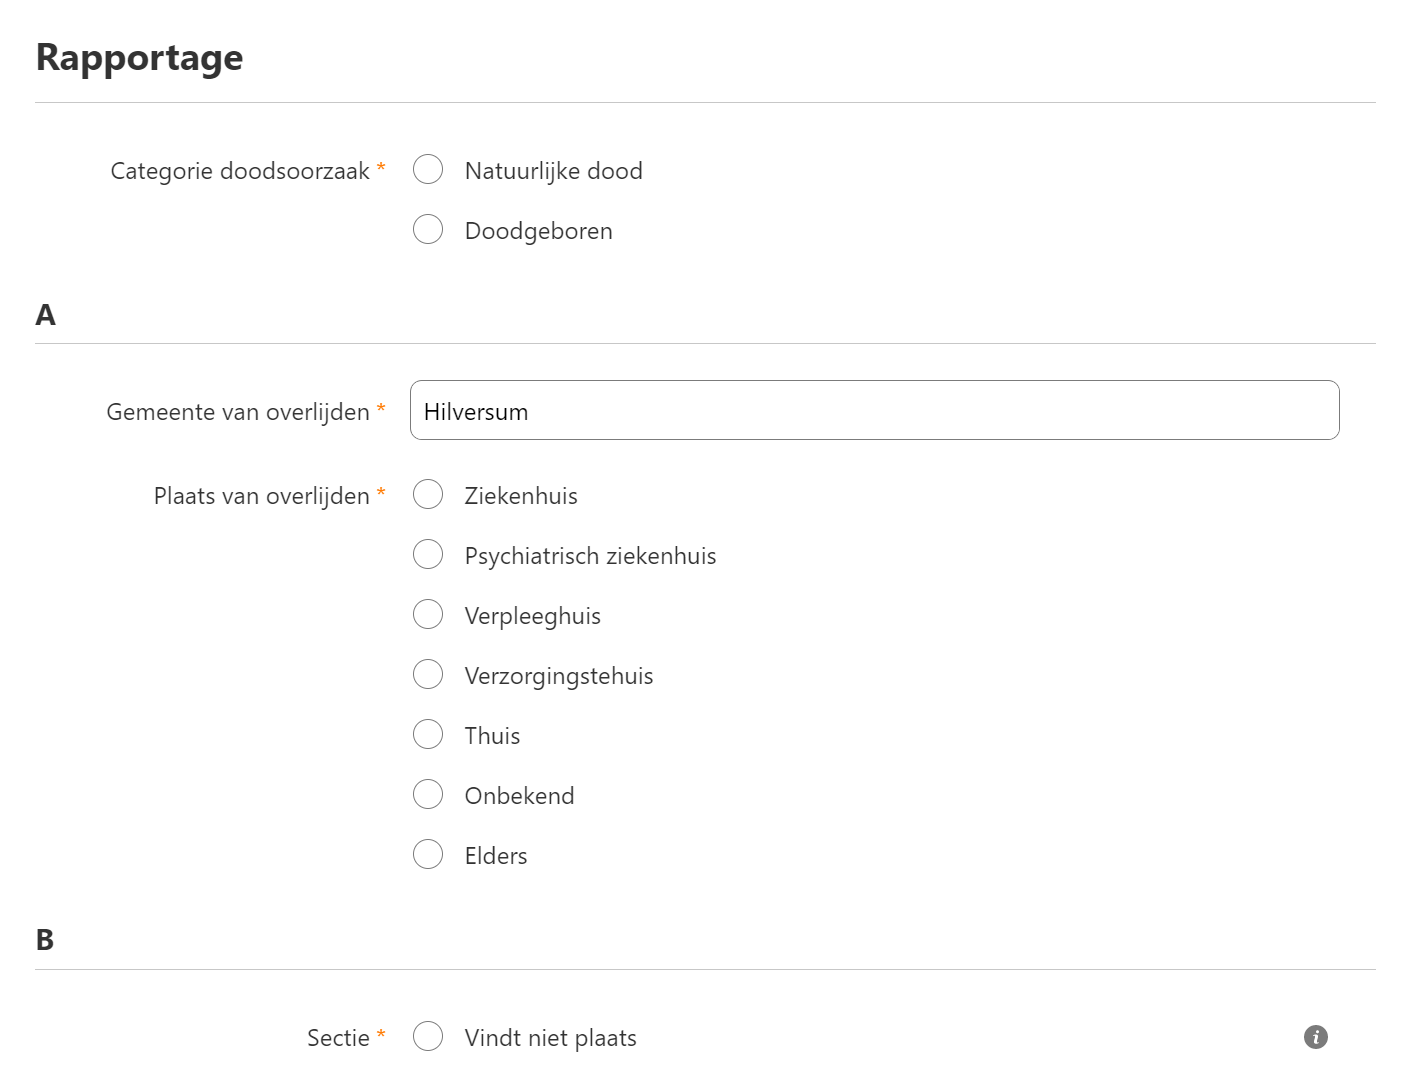Select Ziekenhuis as plaats van overlijden
Image resolution: width=1414 pixels, height=1078 pixels.
tap(428, 495)
